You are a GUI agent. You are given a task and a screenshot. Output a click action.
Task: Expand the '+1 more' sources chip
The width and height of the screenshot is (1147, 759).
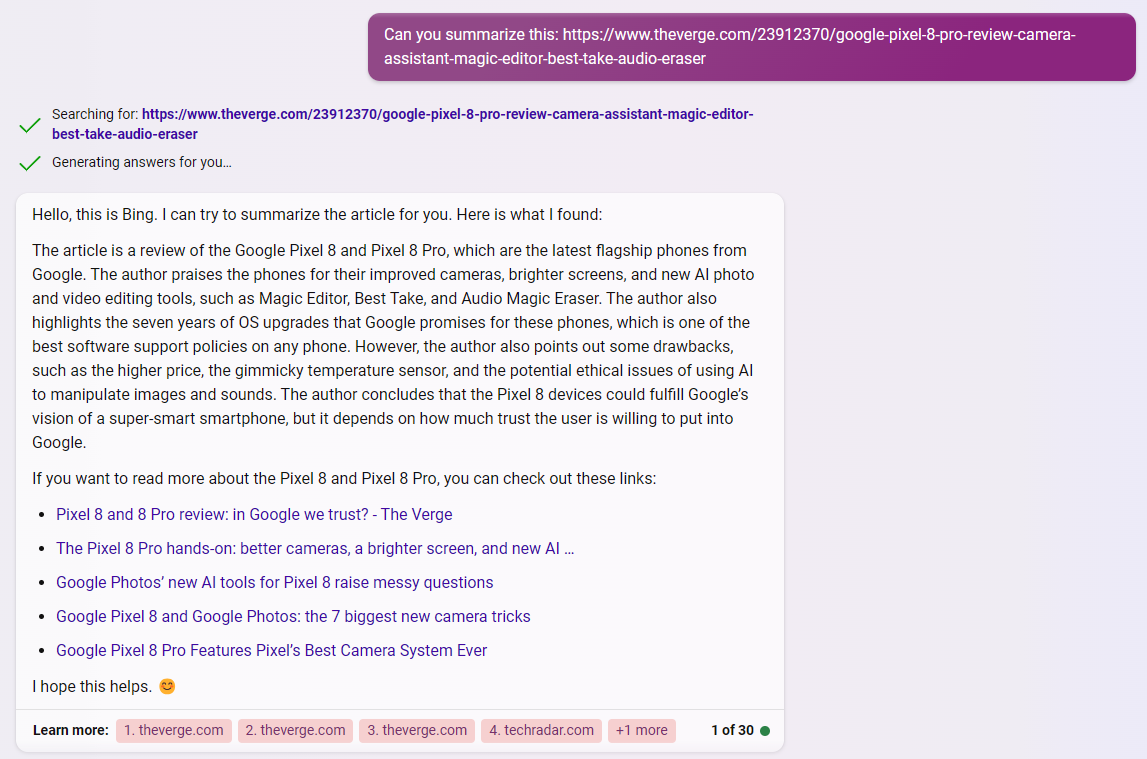pos(642,730)
